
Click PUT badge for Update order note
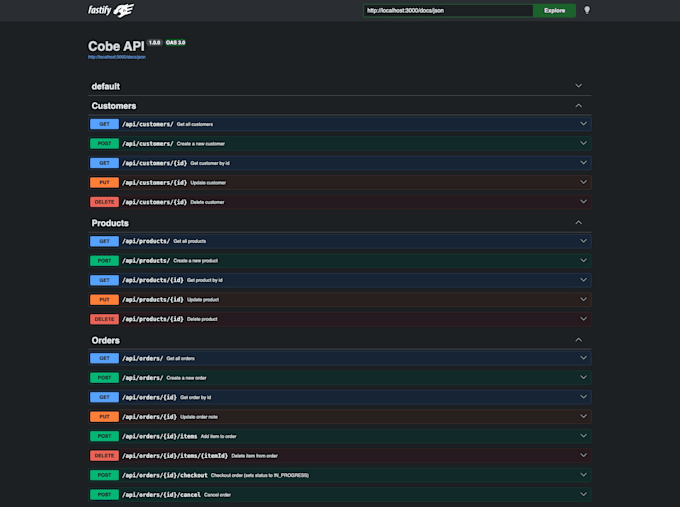point(104,417)
